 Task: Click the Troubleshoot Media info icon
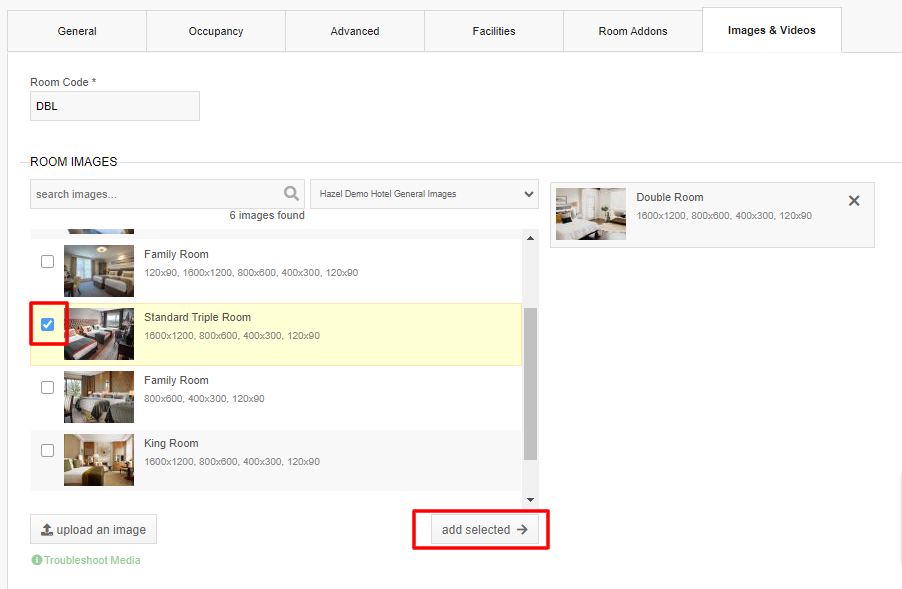click(37, 560)
